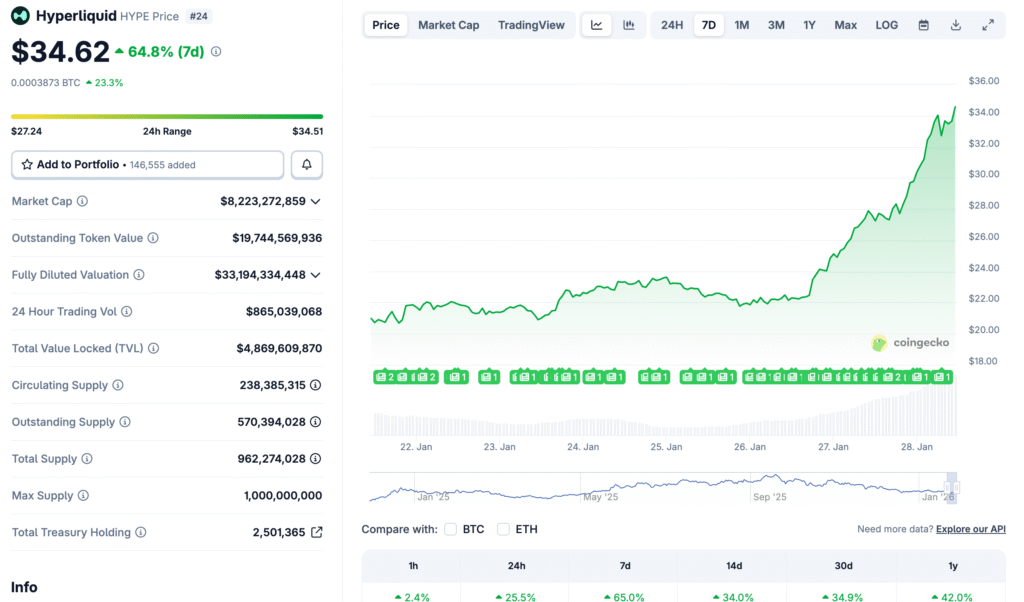Image resolution: width=1024 pixels, height=602 pixels.
Task: Switch to Market Cap tab
Action: point(448,25)
